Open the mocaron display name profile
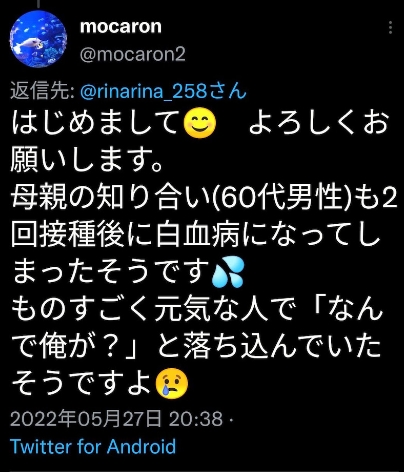 point(121,27)
